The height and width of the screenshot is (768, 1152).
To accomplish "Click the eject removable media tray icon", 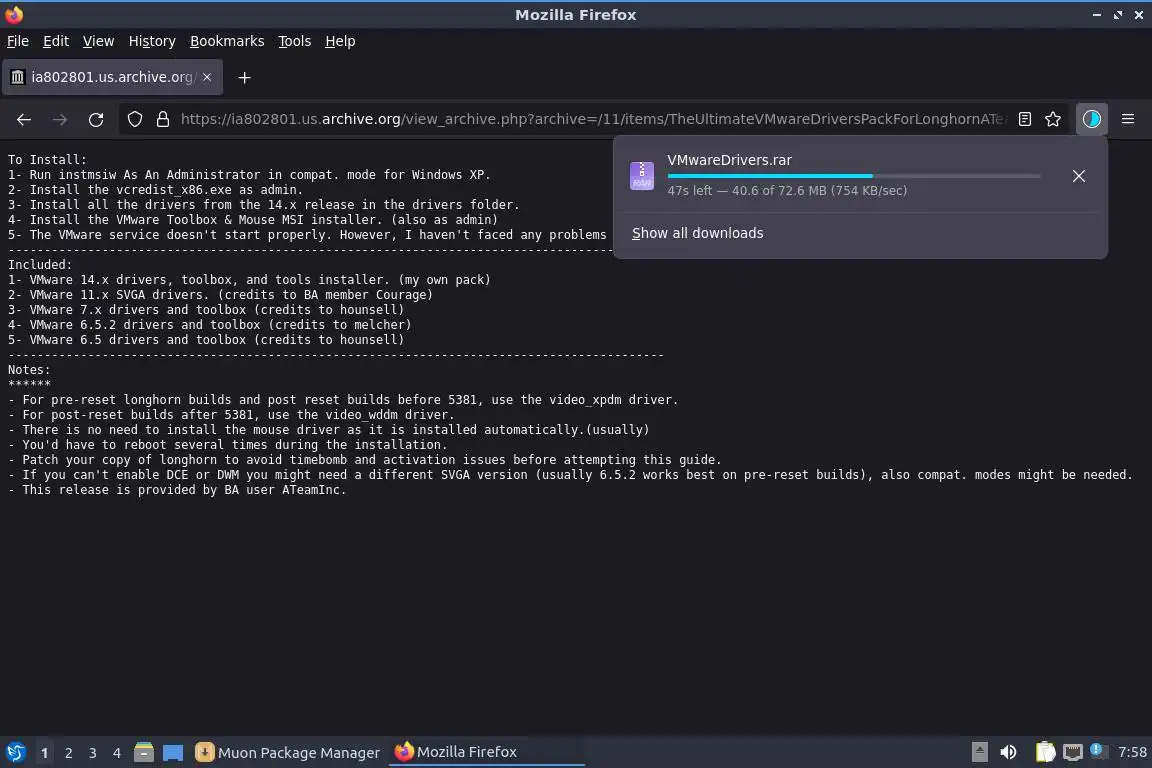I will [x=979, y=752].
